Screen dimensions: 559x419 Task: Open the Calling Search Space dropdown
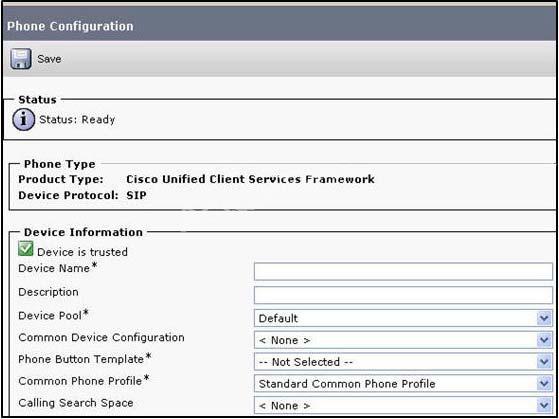click(403, 405)
